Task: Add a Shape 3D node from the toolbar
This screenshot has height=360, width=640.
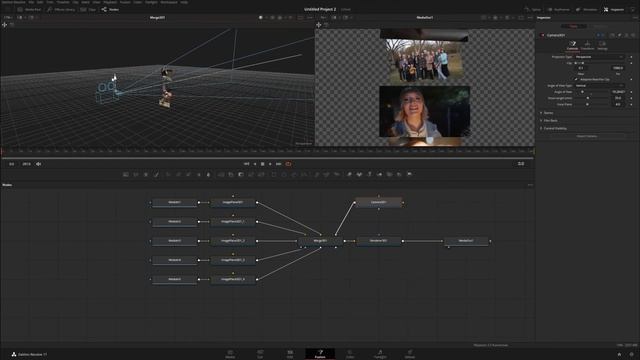Action: tap(359, 174)
